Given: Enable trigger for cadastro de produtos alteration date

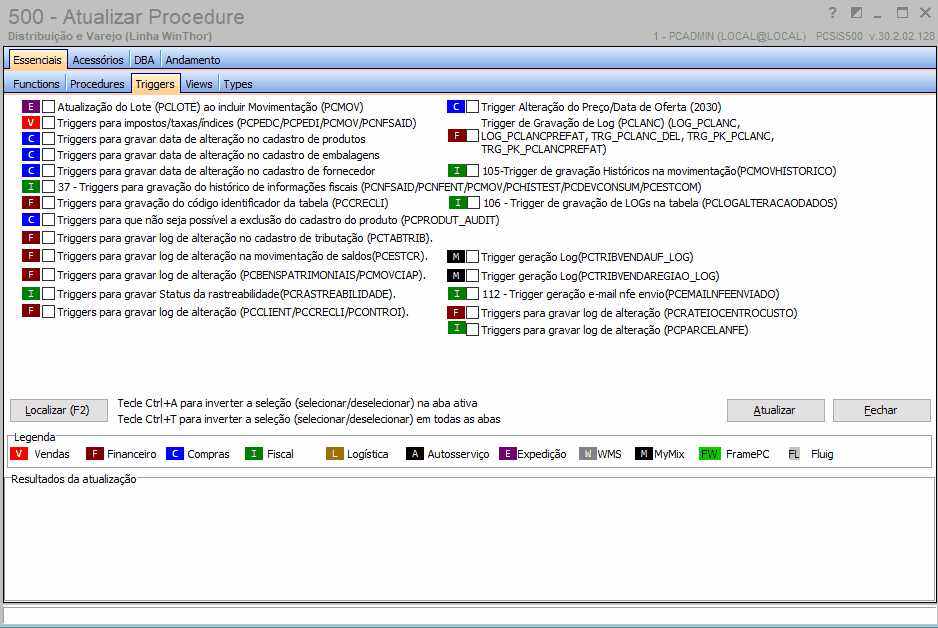Looking at the screenshot, I should coord(48,139).
